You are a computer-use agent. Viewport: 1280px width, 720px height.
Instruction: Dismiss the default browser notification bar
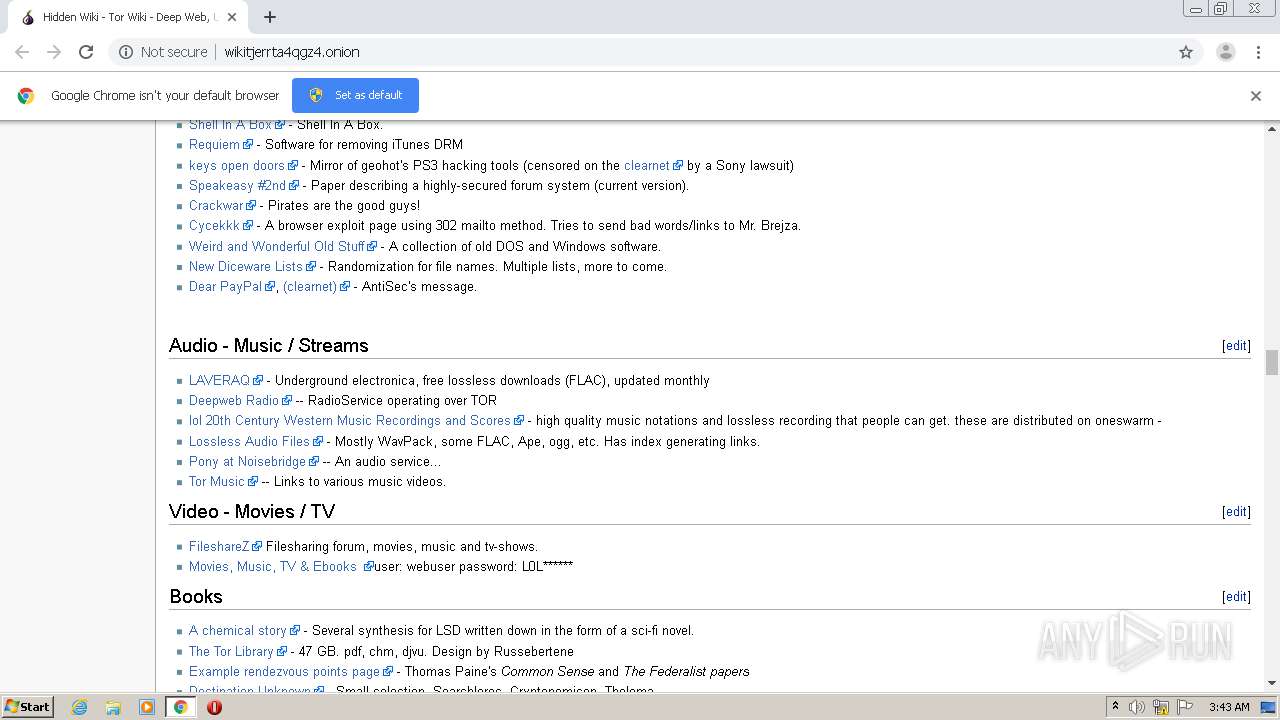tap(1256, 96)
